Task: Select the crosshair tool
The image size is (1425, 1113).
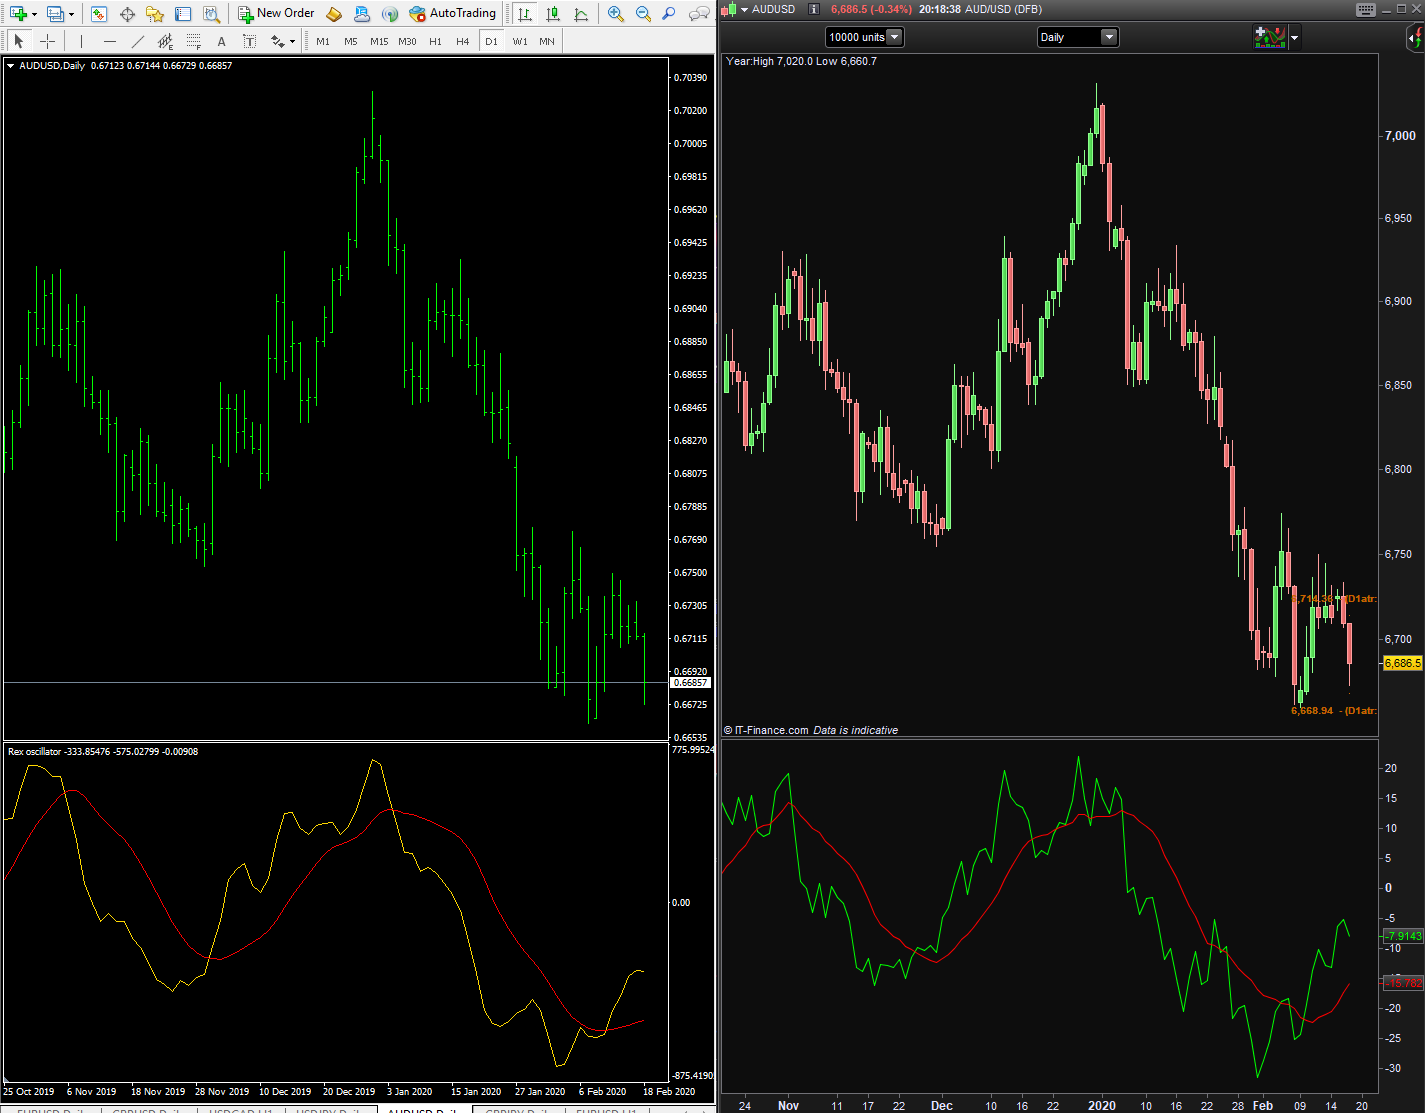Action: [46, 41]
